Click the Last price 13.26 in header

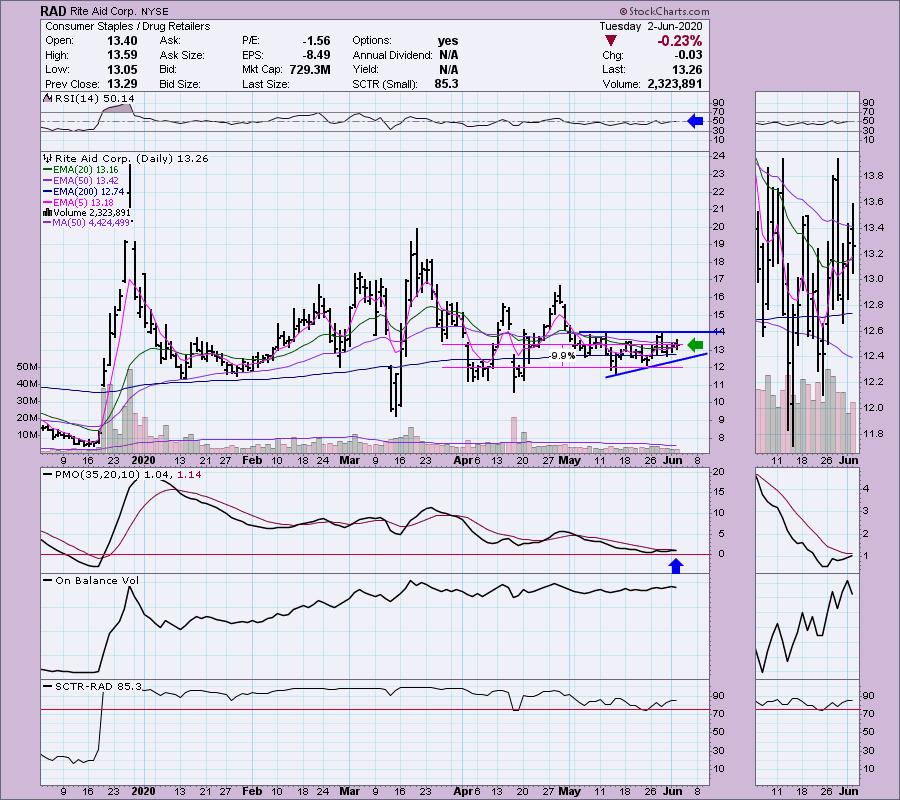(x=688, y=69)
